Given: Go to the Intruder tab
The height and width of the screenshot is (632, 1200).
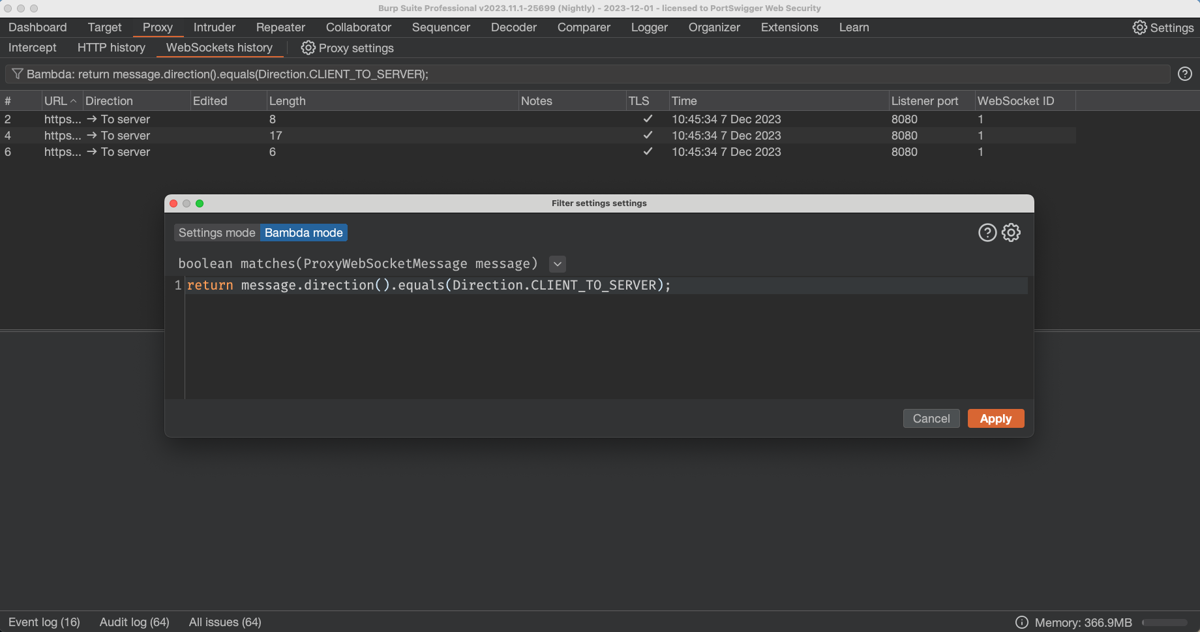Looking at the screenshot, I should tap(215, 27).
